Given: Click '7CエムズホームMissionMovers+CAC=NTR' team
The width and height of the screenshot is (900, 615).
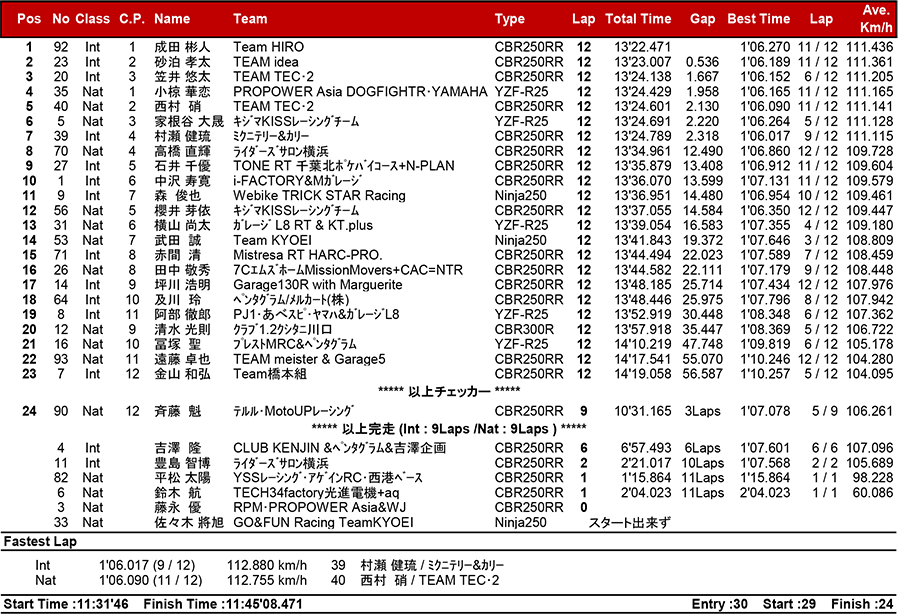Looking at the screenshot, I should pos(348,270).
